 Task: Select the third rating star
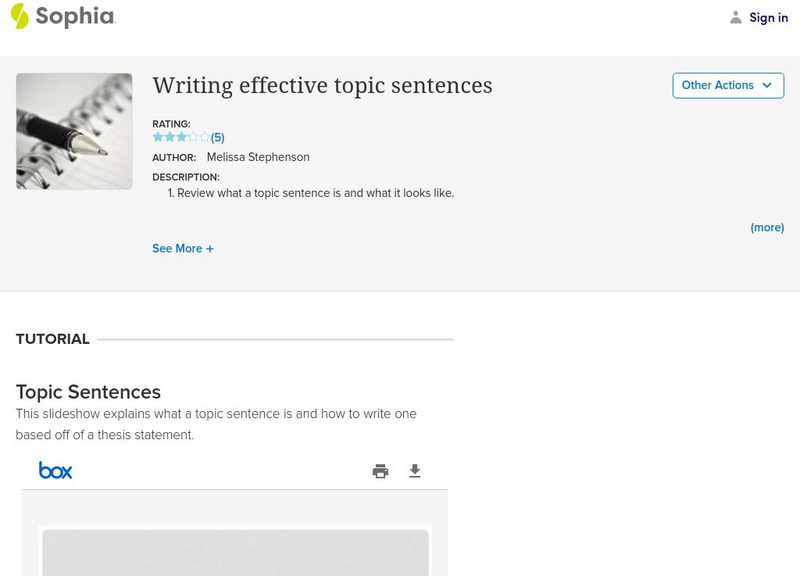point(181,137)
